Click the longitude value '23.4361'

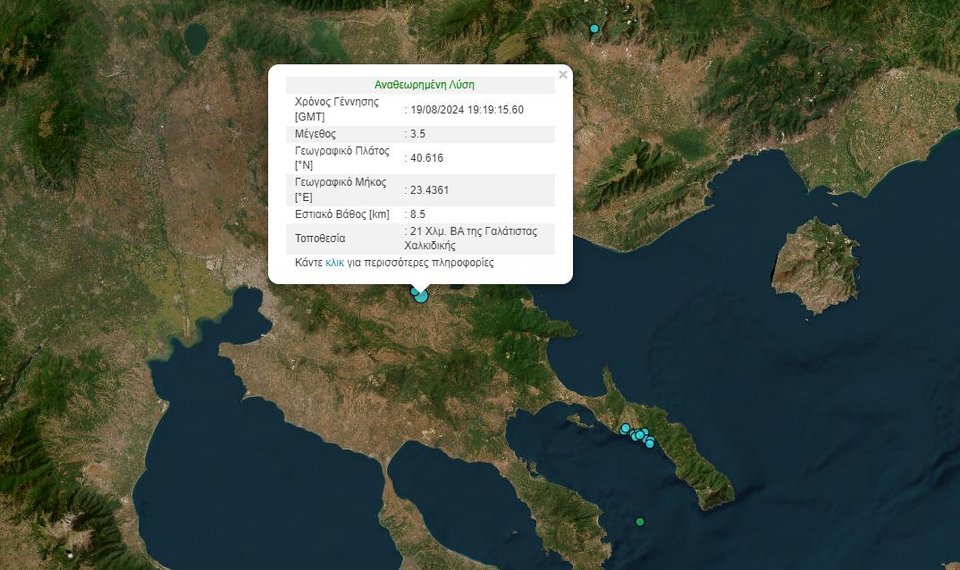coord(429,190)
